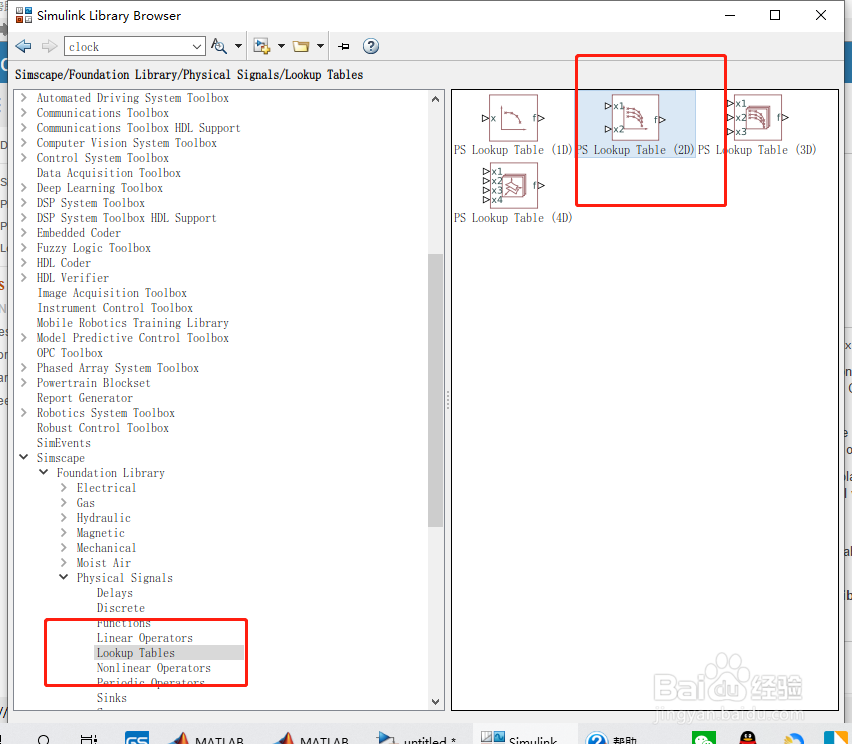
Task: Click the WeChat icon in taskbar
Action: 704,738
